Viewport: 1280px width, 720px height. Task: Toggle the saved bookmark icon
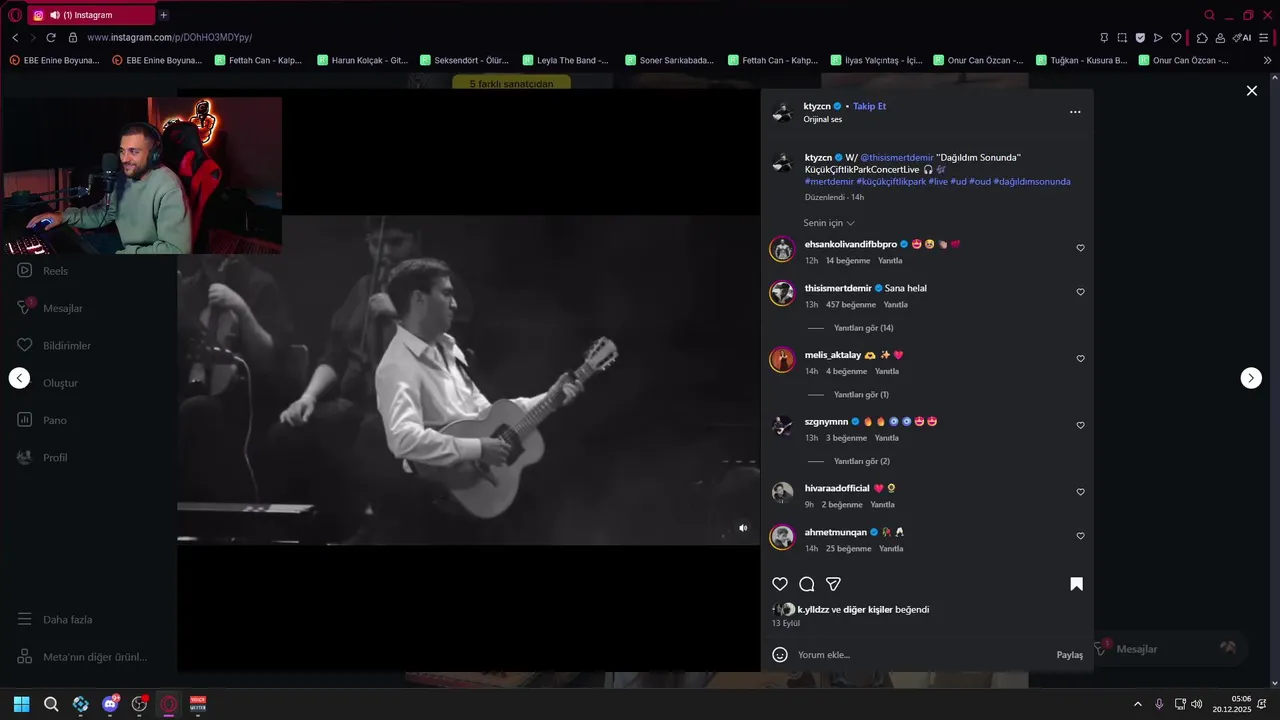tap(1076, 584)
